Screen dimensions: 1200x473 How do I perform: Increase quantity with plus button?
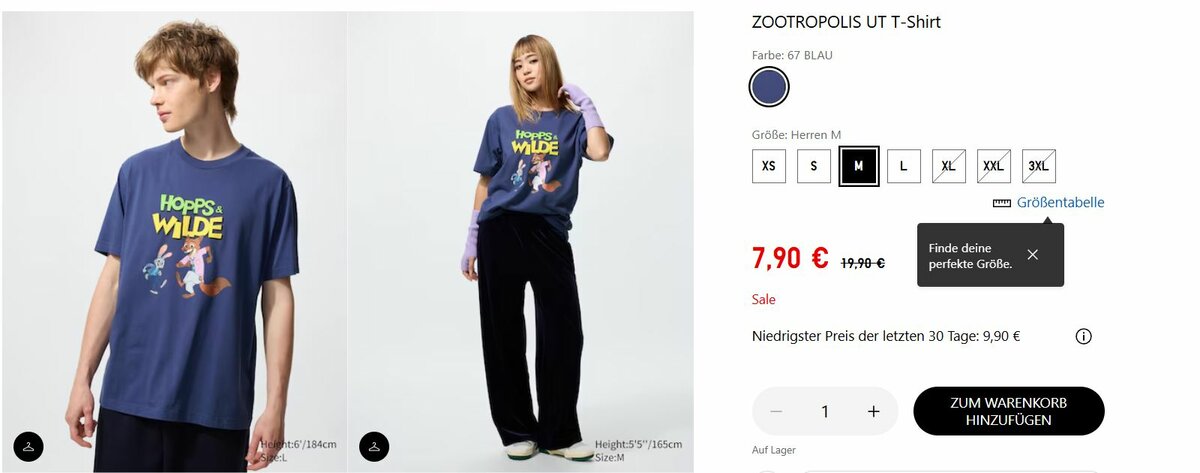point(873,411)
